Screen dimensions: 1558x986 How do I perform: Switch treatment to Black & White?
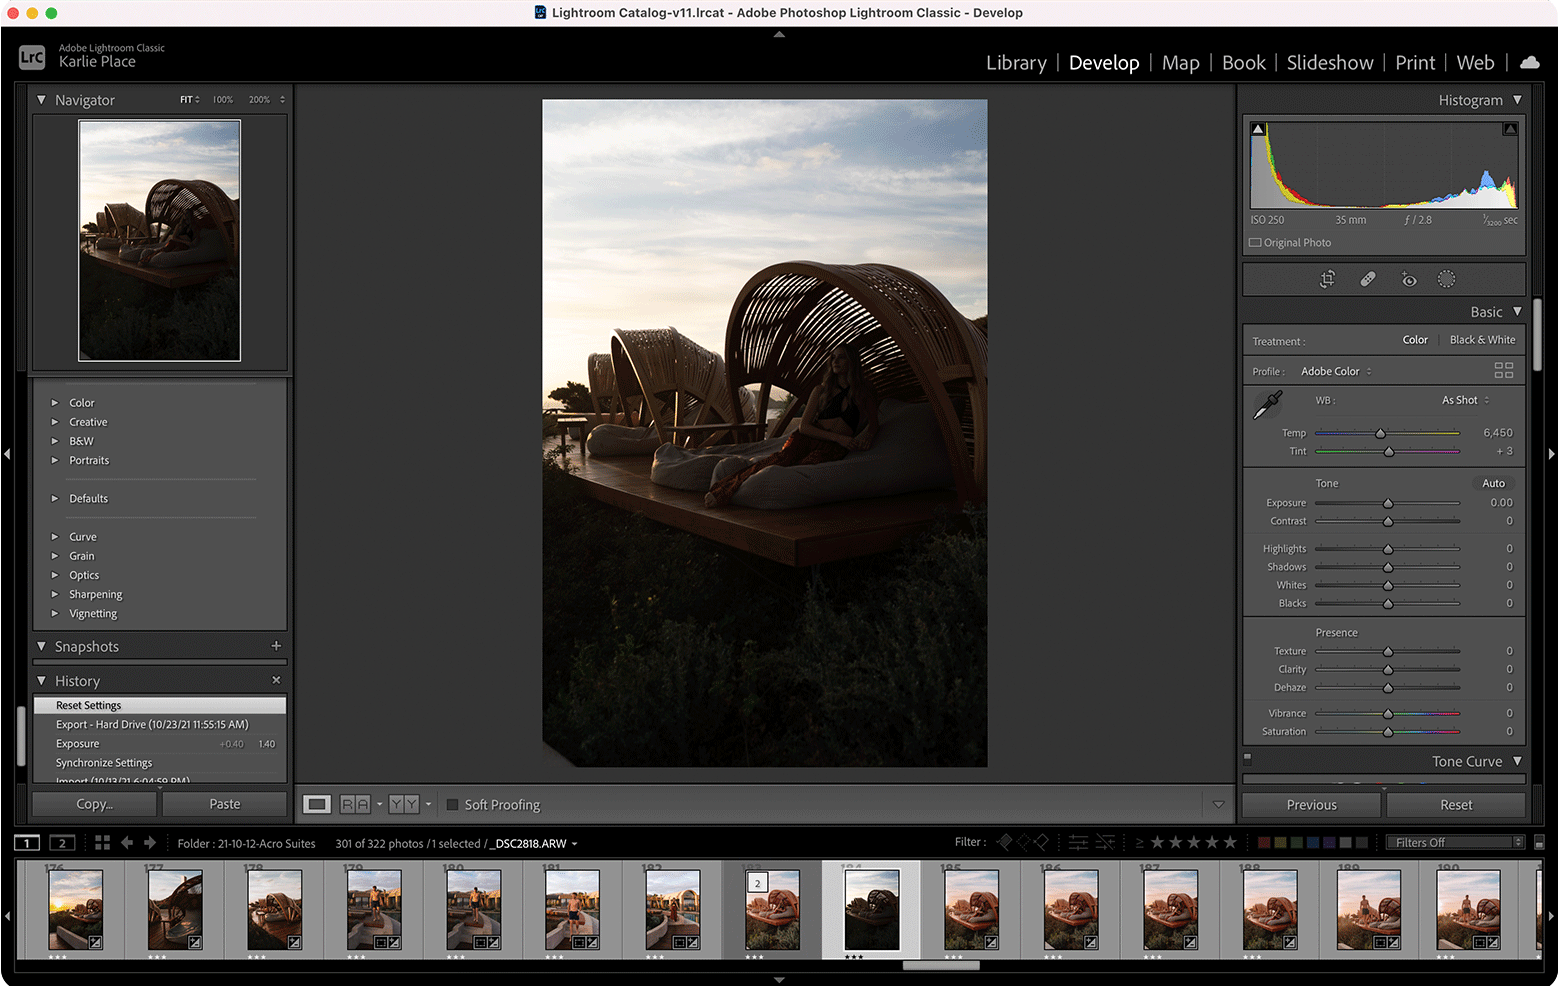click(x=1482, y=340)
